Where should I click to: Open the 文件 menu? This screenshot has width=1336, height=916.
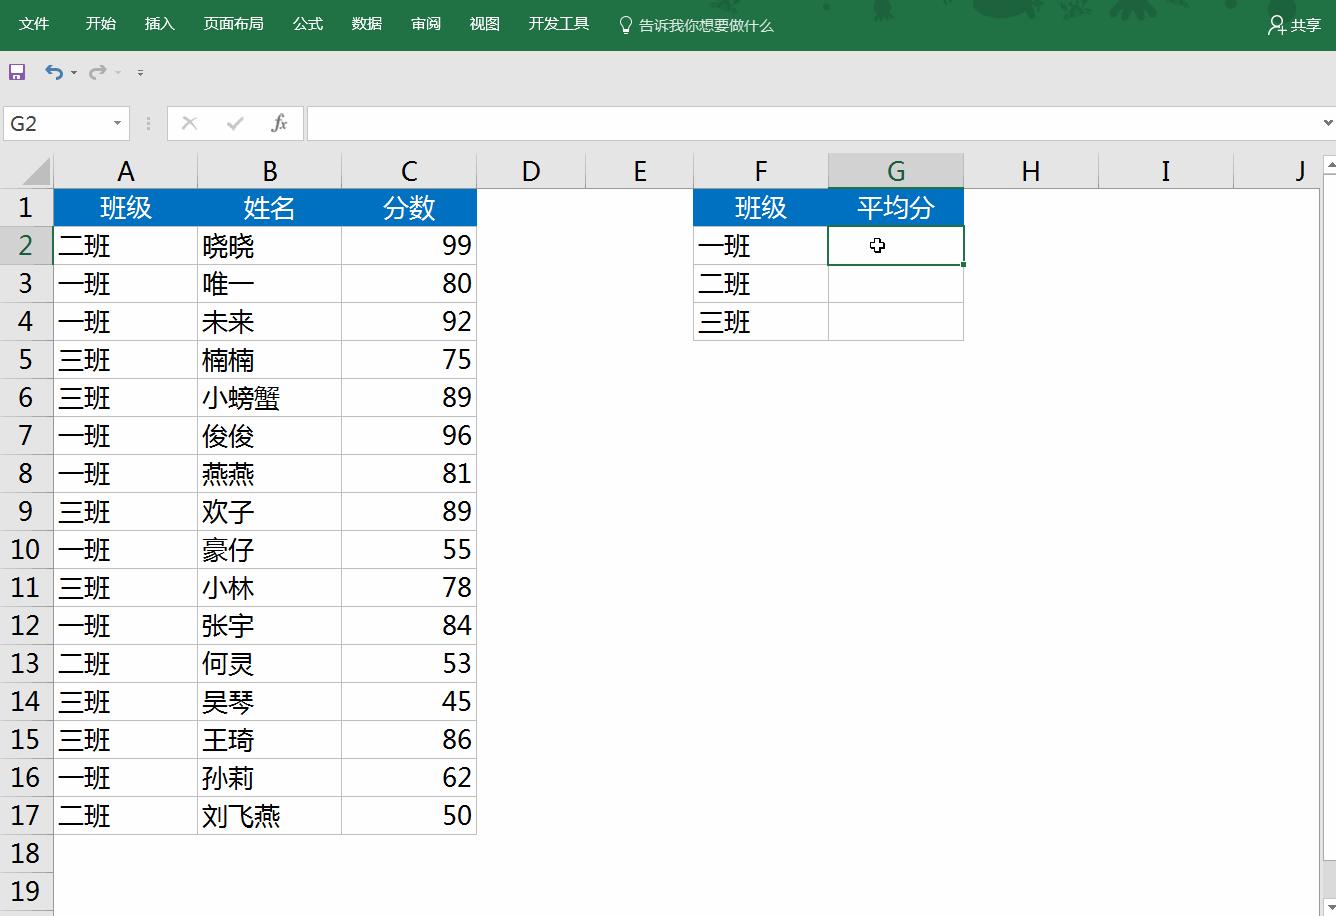[x=34, y=23]
